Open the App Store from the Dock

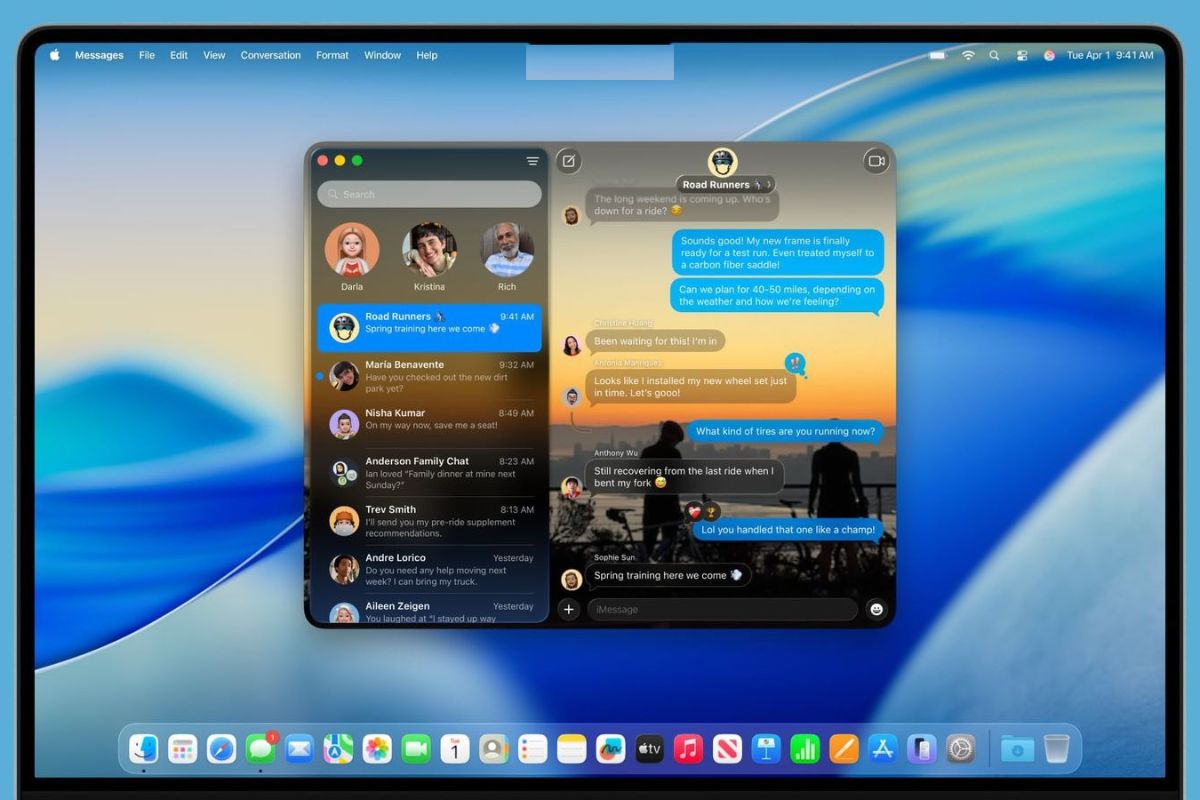click(x=883, y=748)
